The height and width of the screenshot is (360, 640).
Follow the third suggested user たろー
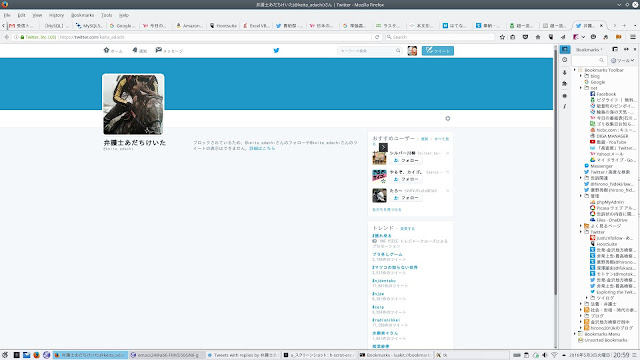point(406,198)
